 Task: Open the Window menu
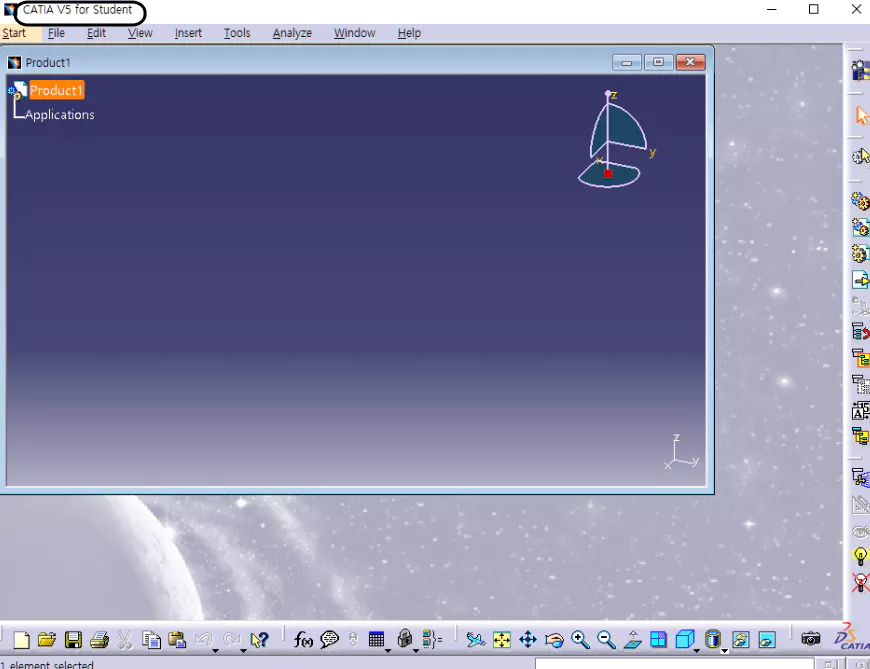coord(355,33)
